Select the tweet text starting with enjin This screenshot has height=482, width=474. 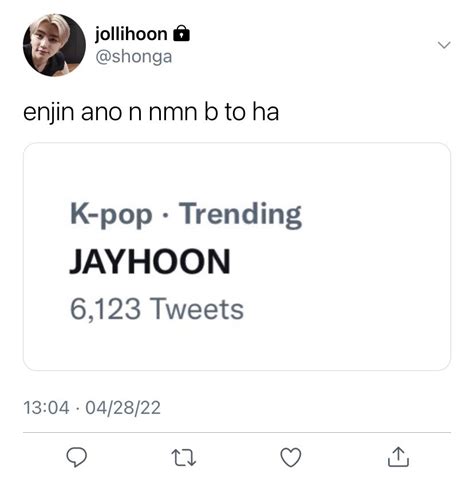(x=151, y=112)
